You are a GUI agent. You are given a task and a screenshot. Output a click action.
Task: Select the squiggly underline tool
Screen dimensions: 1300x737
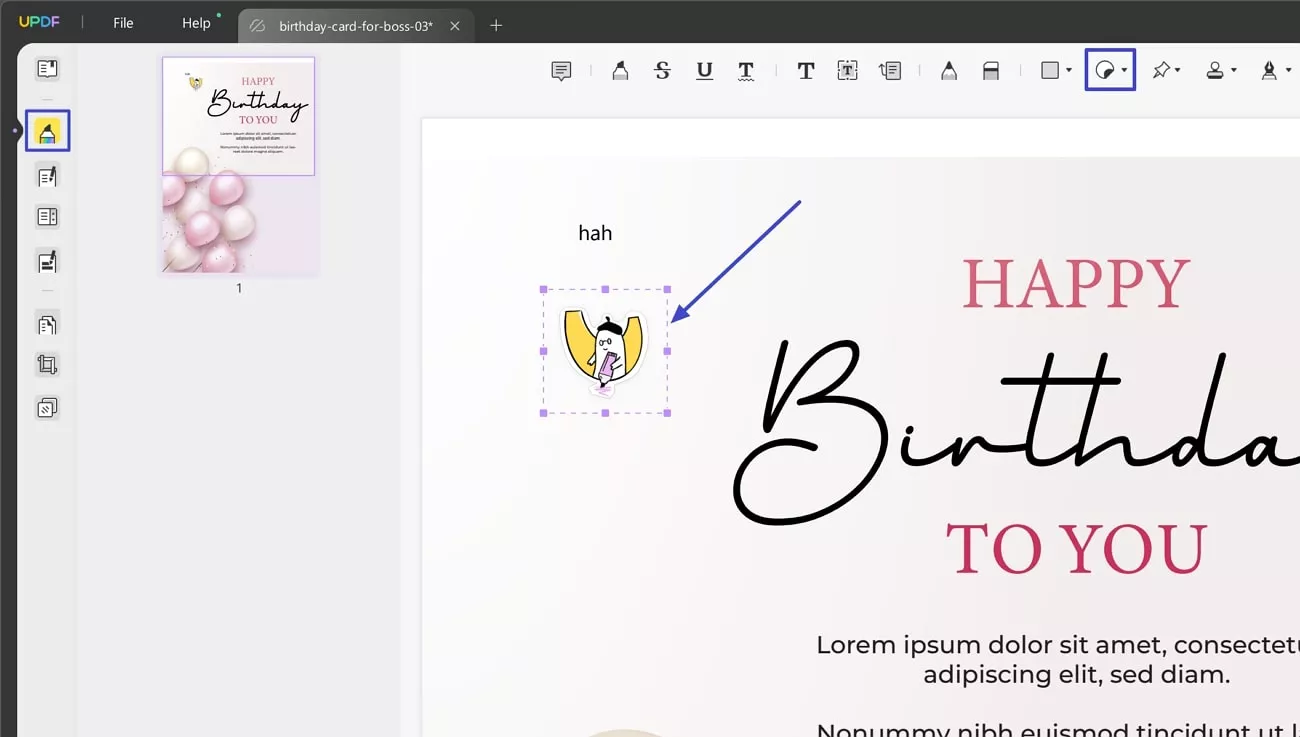pos(745,70)
